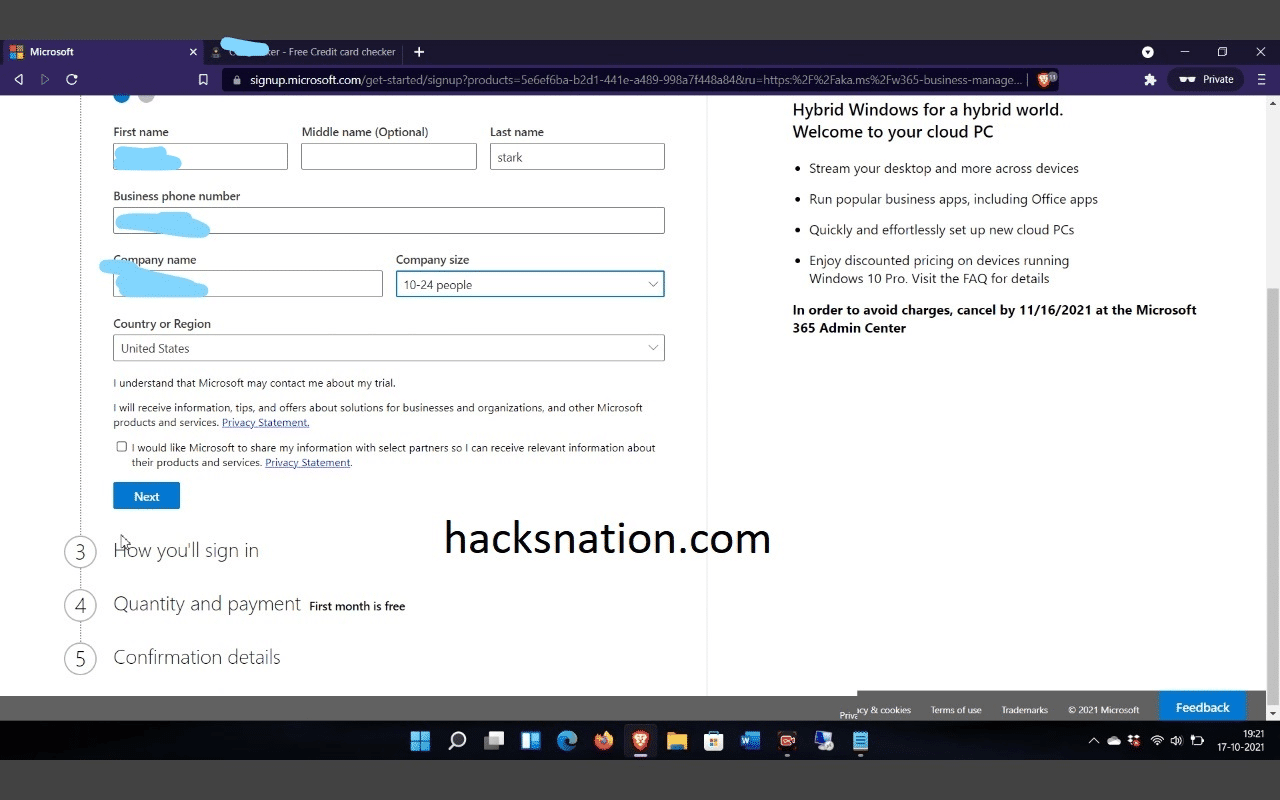Open Microsoft Store from the taskbar
This screenshot has width=1280, height=800.
tap(713, 741)
